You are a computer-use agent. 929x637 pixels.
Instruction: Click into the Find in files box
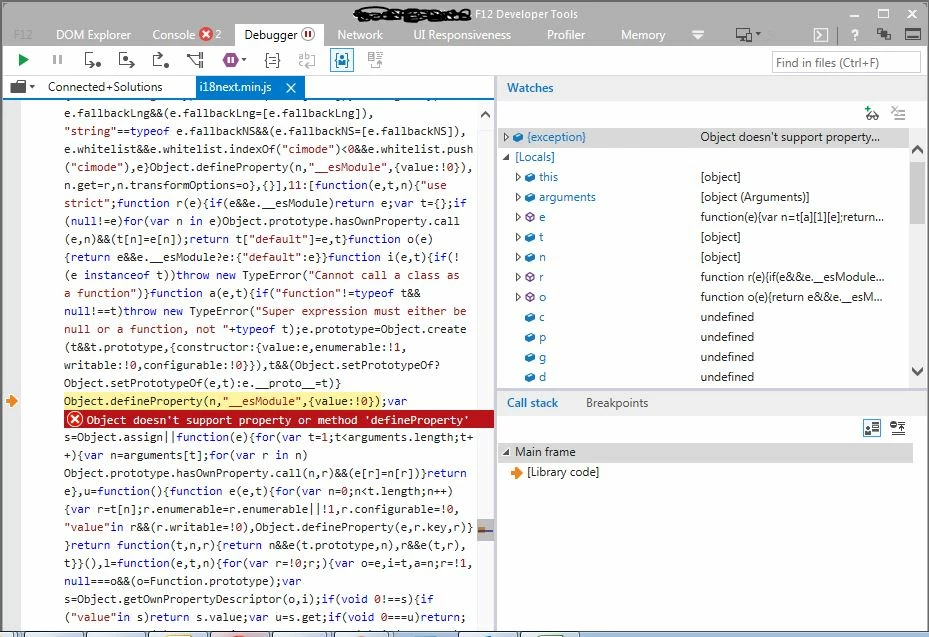tap(846, 63)
